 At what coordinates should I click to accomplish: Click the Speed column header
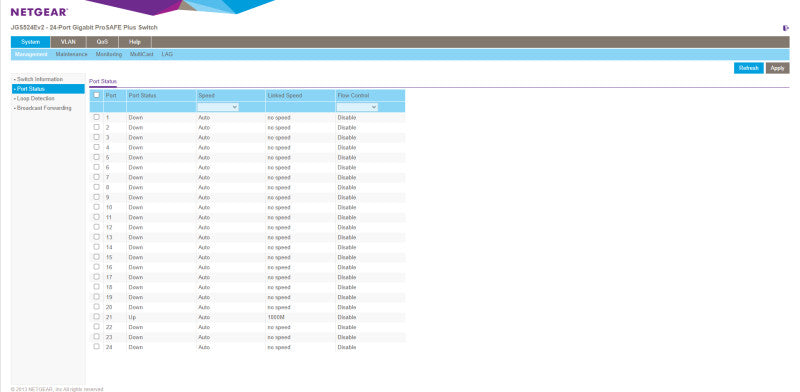click(x=206, y=95)
